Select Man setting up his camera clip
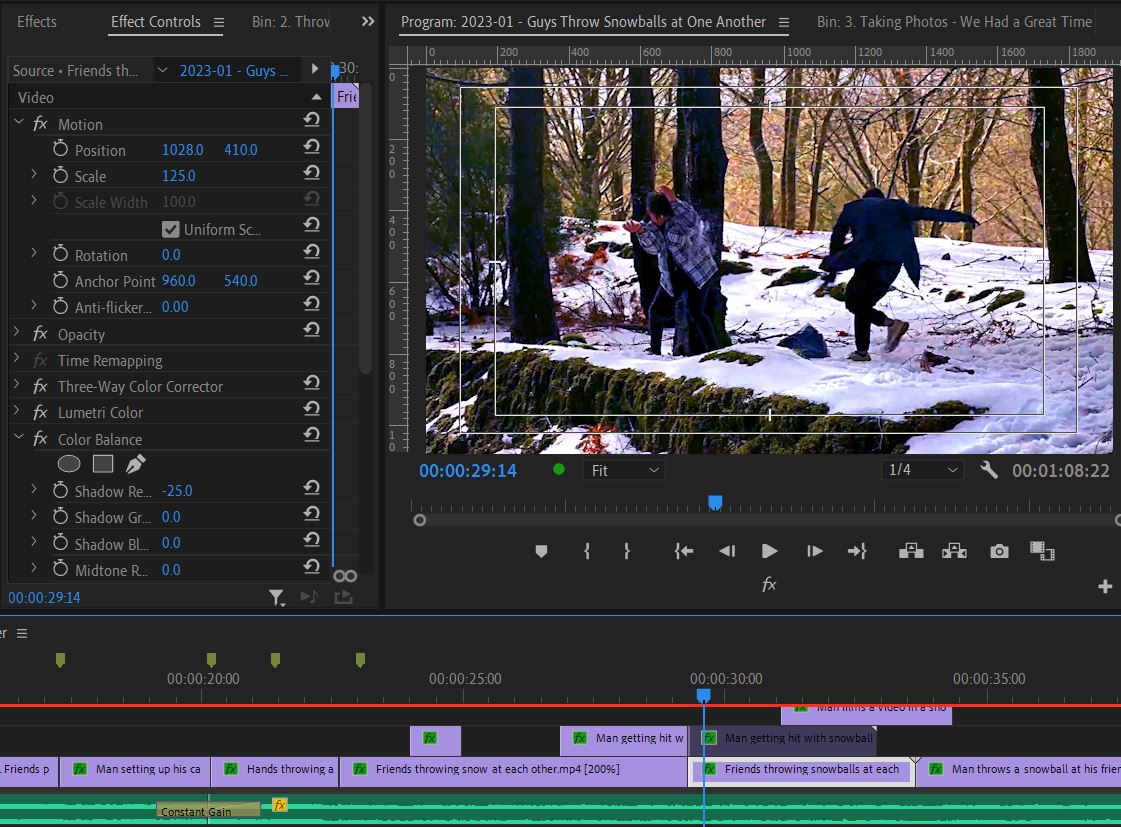The height and width of the screenshot is (827, 1121). click(x=135, y=771)
